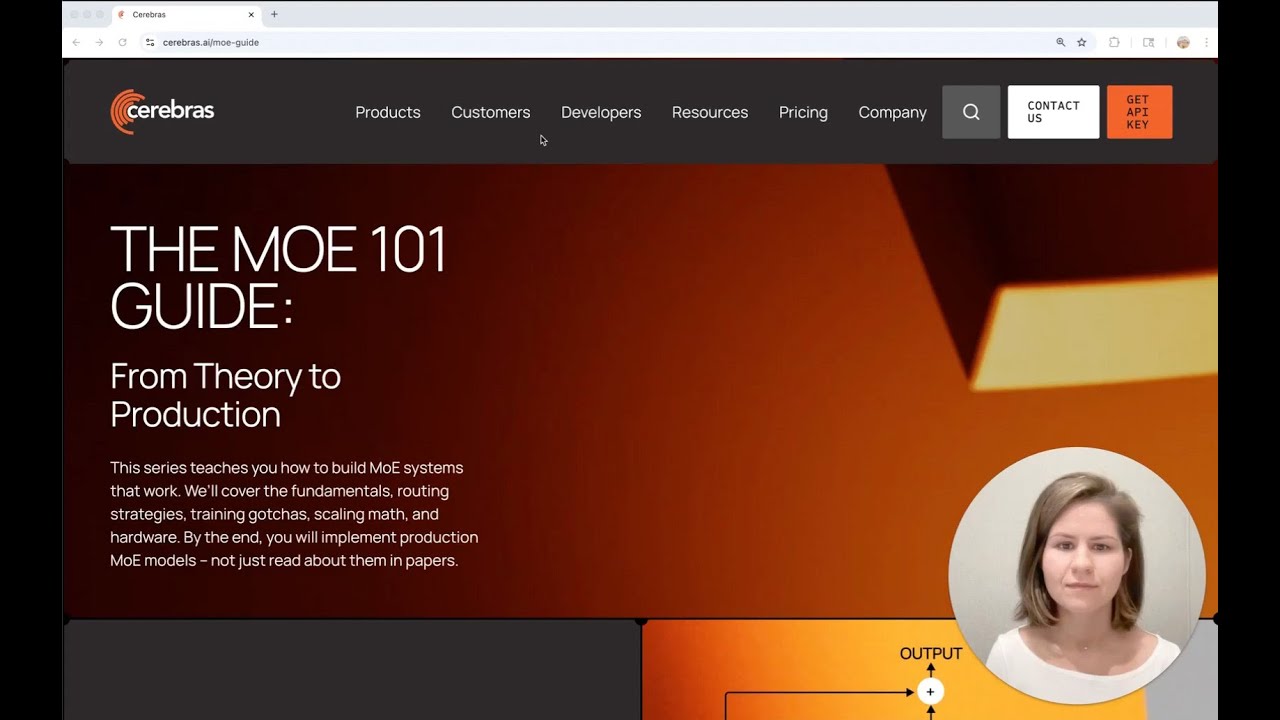Click the zoom magnifier icon in address bar
The height and width of the screenshot is (720, 1280).
[1061, 42]
